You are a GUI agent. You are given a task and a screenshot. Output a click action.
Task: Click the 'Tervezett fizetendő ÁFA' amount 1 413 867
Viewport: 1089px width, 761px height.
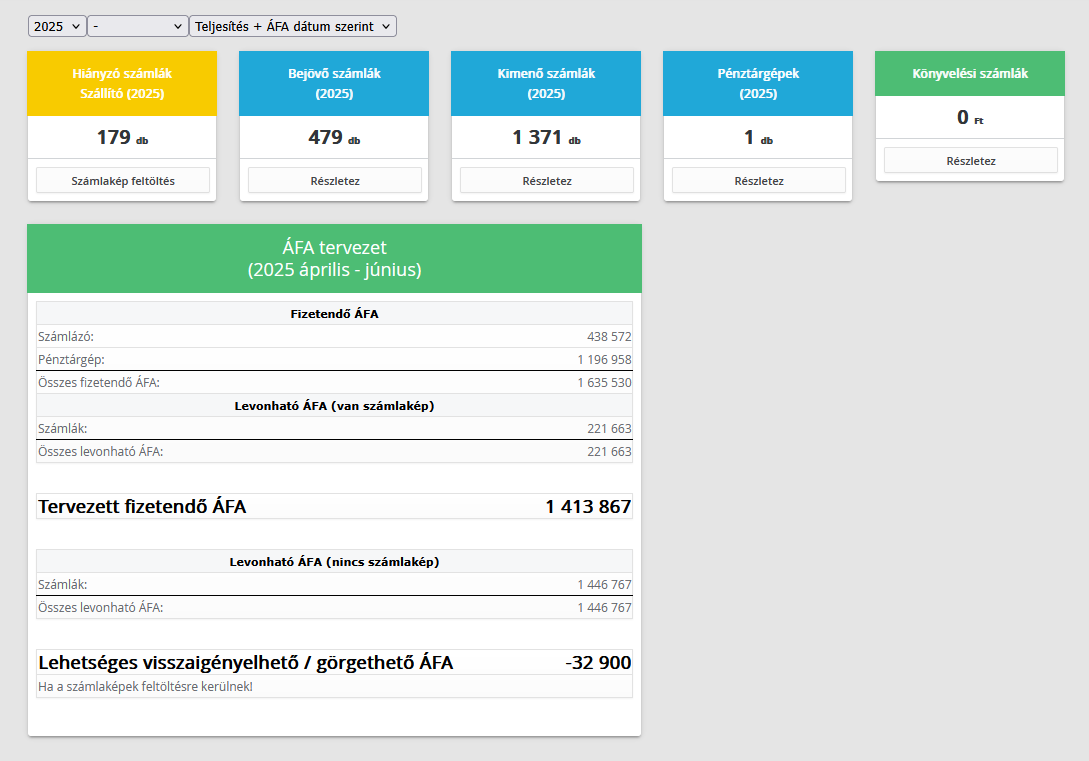tap(588, 507)
